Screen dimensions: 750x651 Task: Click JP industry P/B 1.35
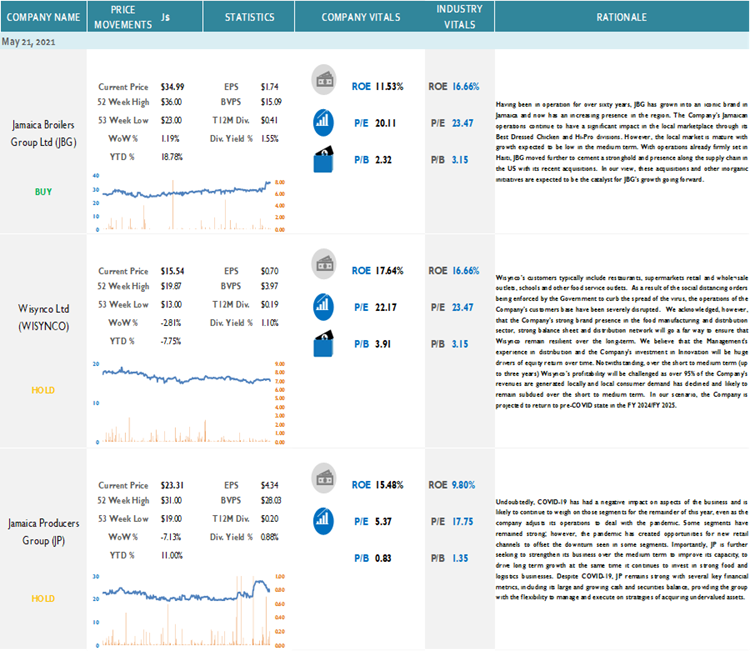(x=460, y=559)
